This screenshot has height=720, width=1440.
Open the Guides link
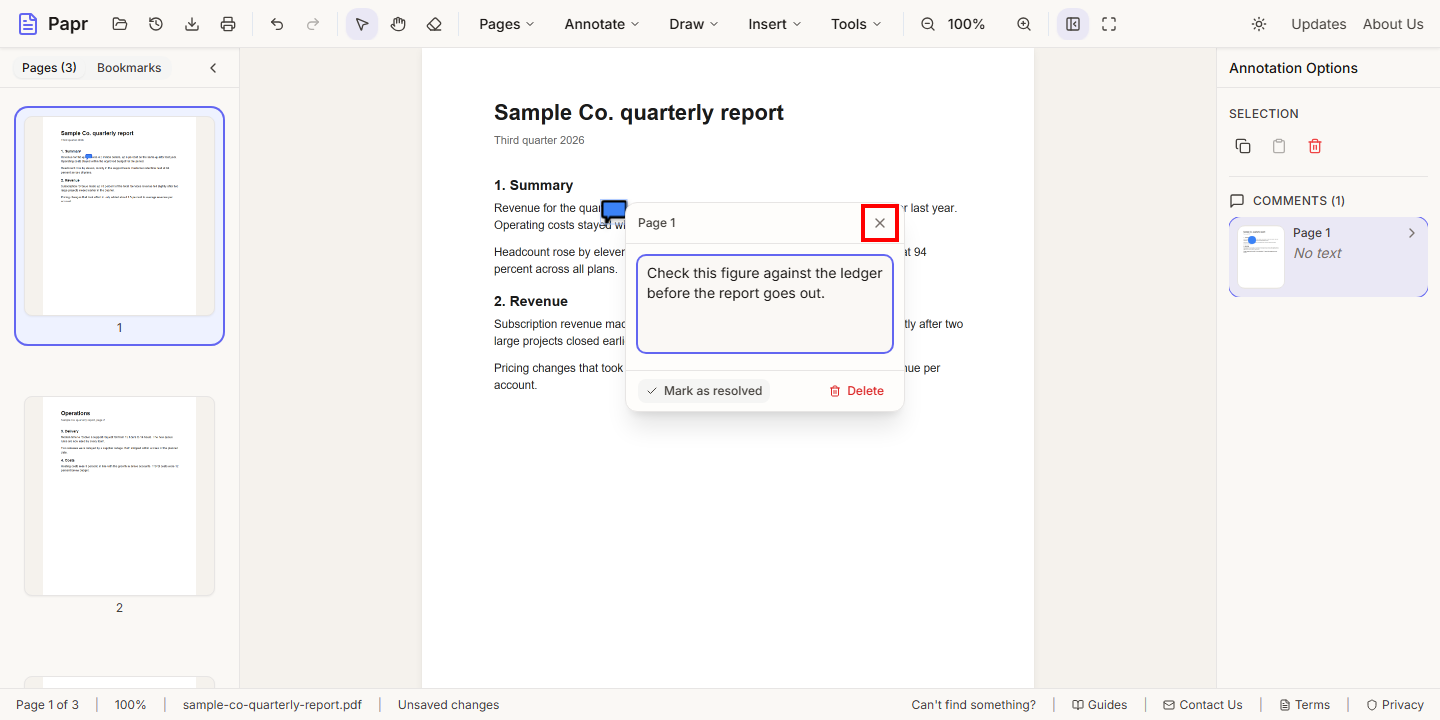click(1099, 705)
